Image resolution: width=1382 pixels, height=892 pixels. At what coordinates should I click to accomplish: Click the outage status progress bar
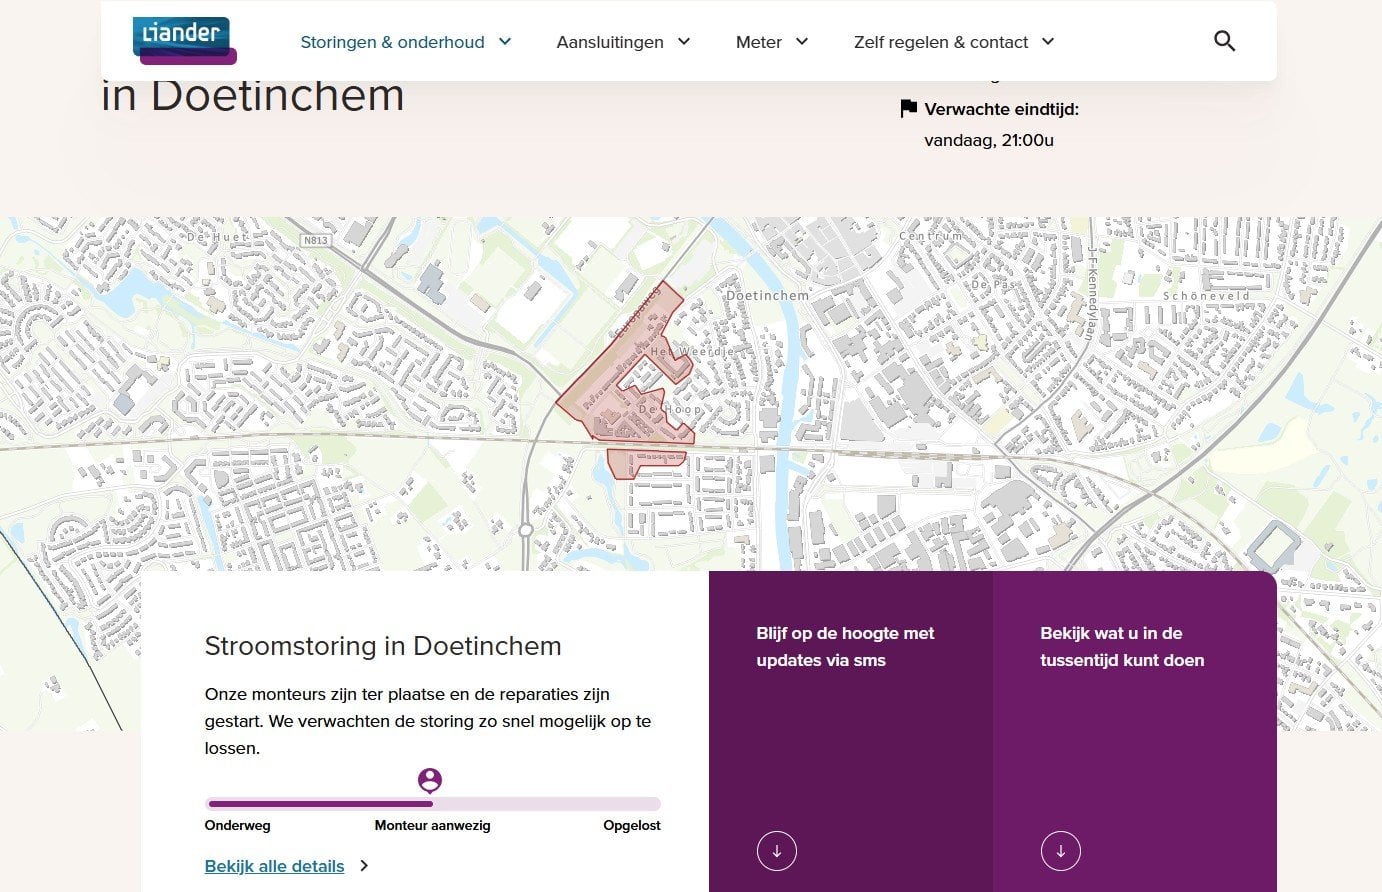[433, 804]
